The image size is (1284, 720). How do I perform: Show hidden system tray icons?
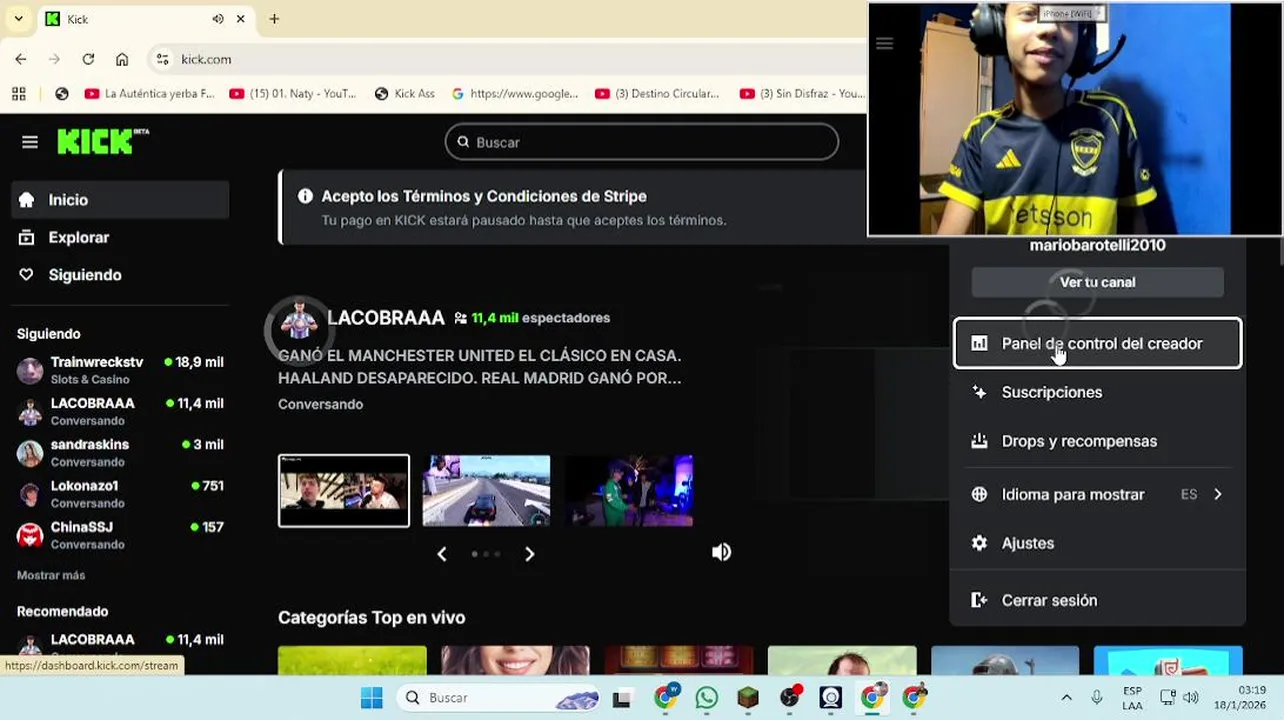coord(1066,698)
